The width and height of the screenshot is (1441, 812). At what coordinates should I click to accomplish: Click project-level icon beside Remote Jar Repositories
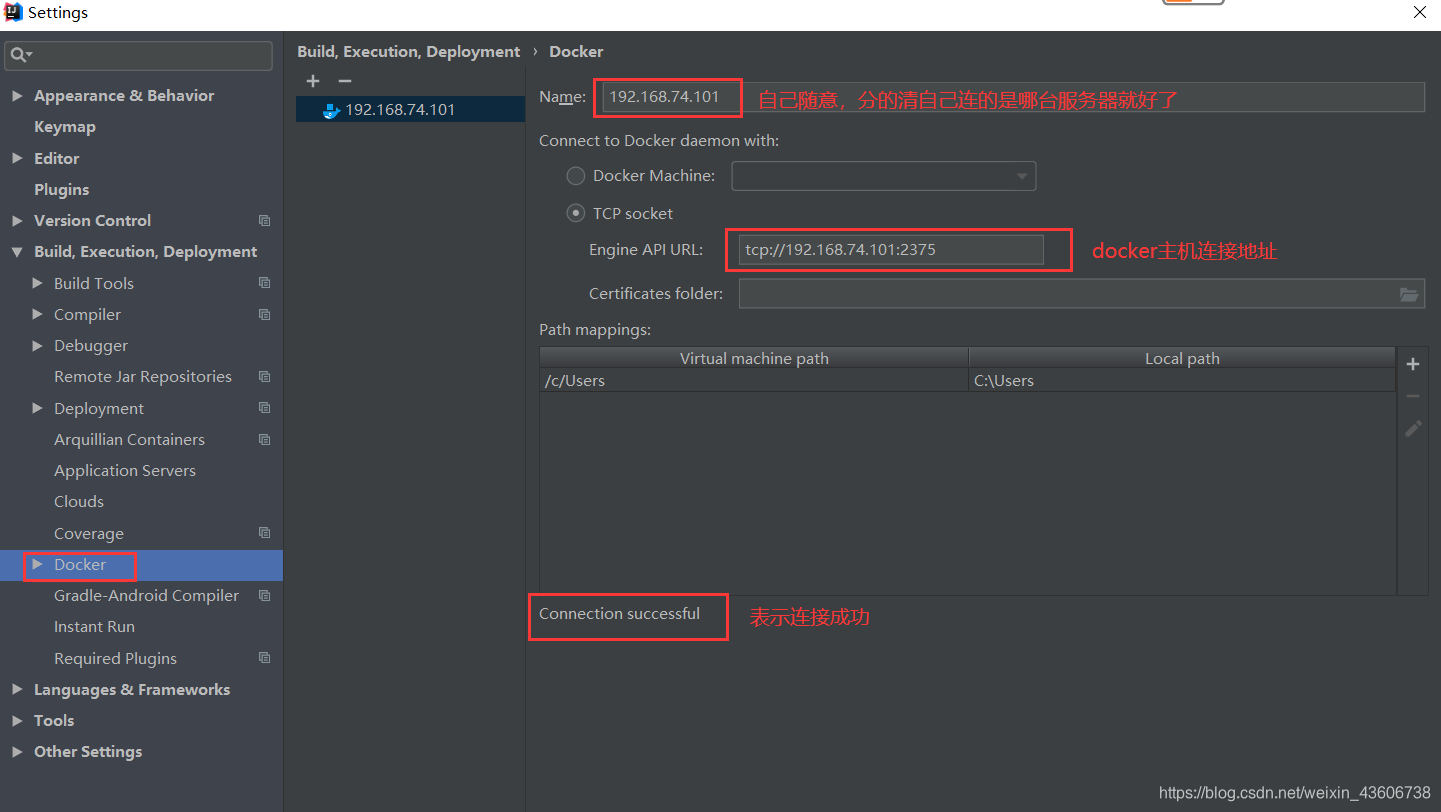264,376
